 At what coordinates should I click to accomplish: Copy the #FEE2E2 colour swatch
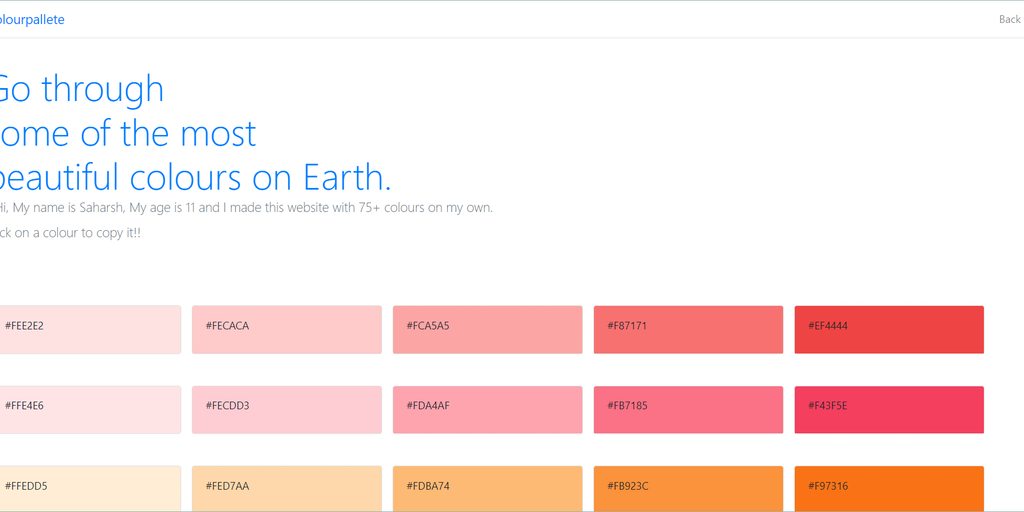tap(90, 330)
